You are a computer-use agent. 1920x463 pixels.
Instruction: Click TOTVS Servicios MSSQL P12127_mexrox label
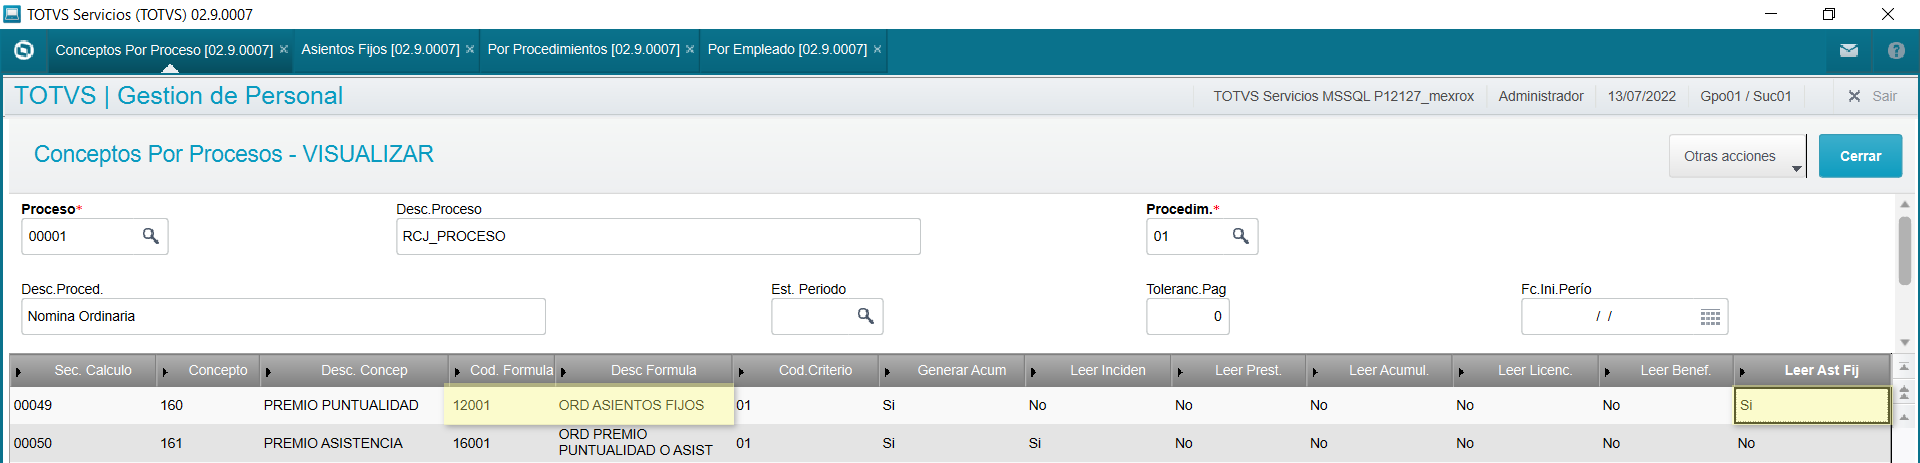pyautogui.click(x=1344, y=96)
